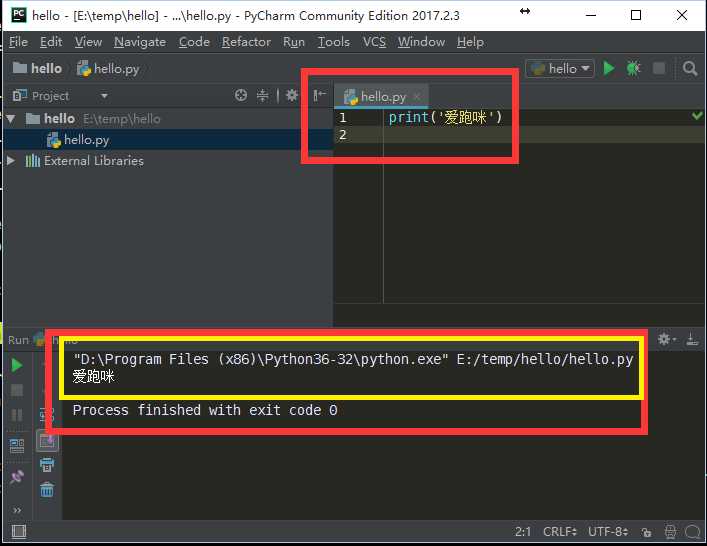This screenshot has width=707, height=546.
Task: Click Process finished with exit code 0 text
Action: pos(205,410)
